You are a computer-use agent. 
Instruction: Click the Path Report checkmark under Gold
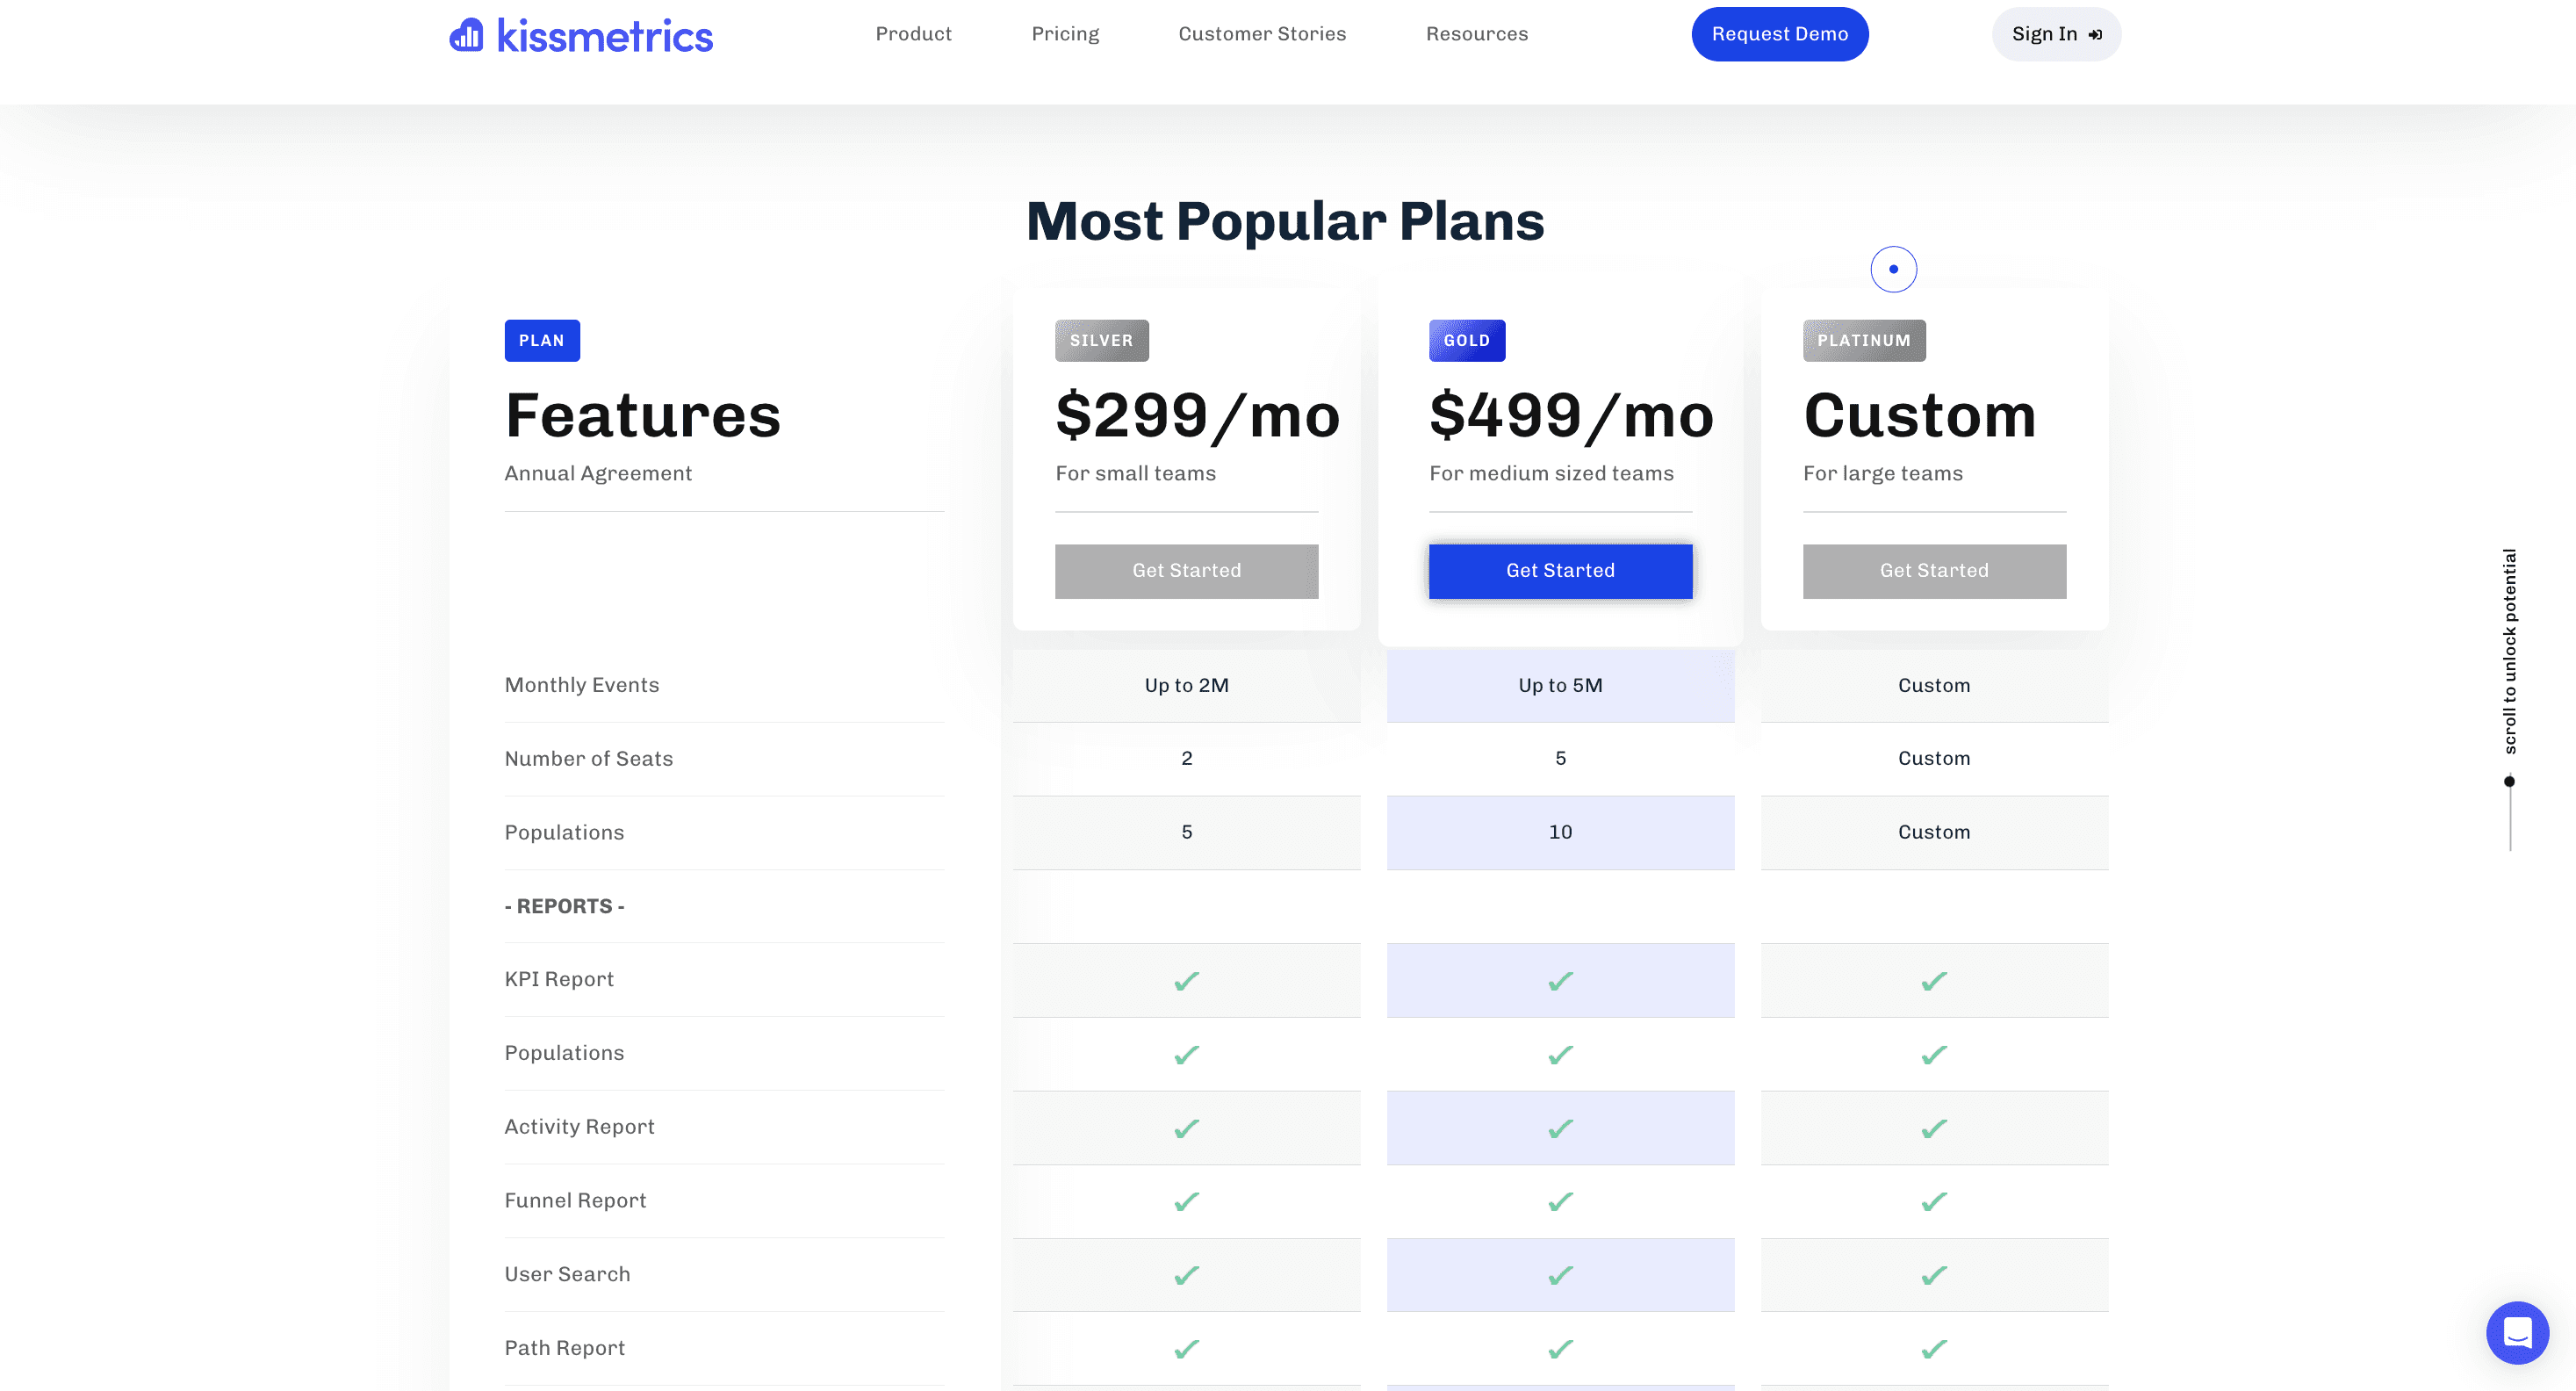1560,1349
